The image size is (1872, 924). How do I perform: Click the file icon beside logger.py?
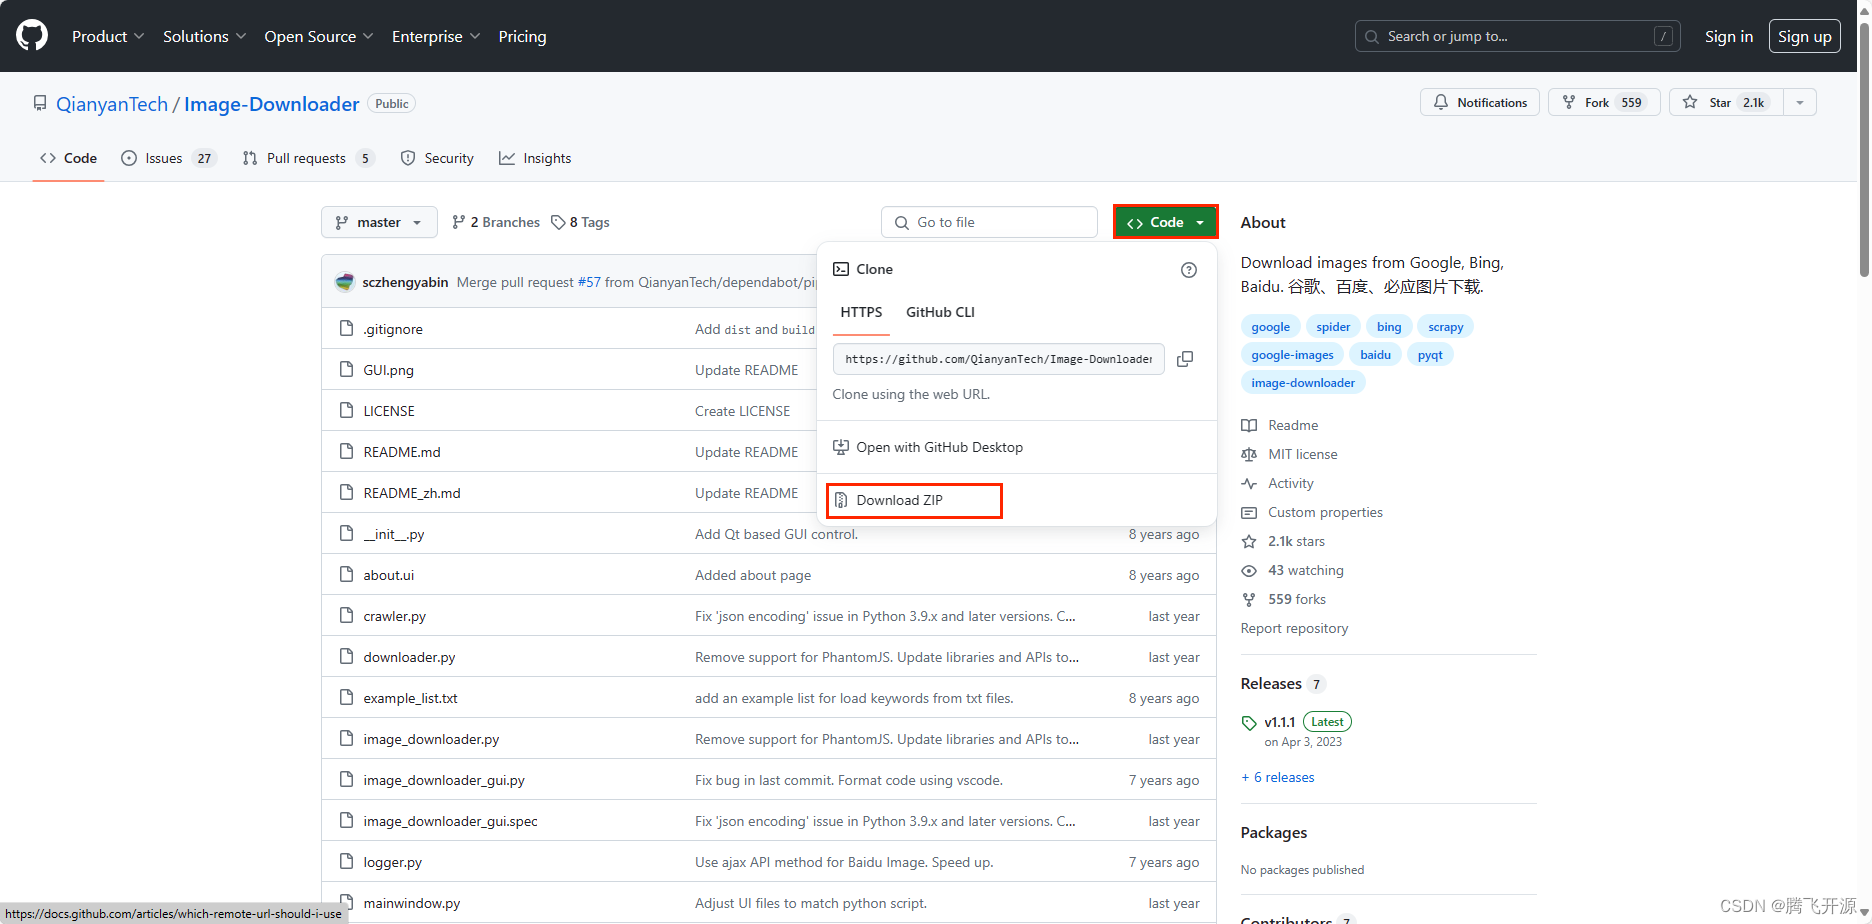click(x=346, y=861)
